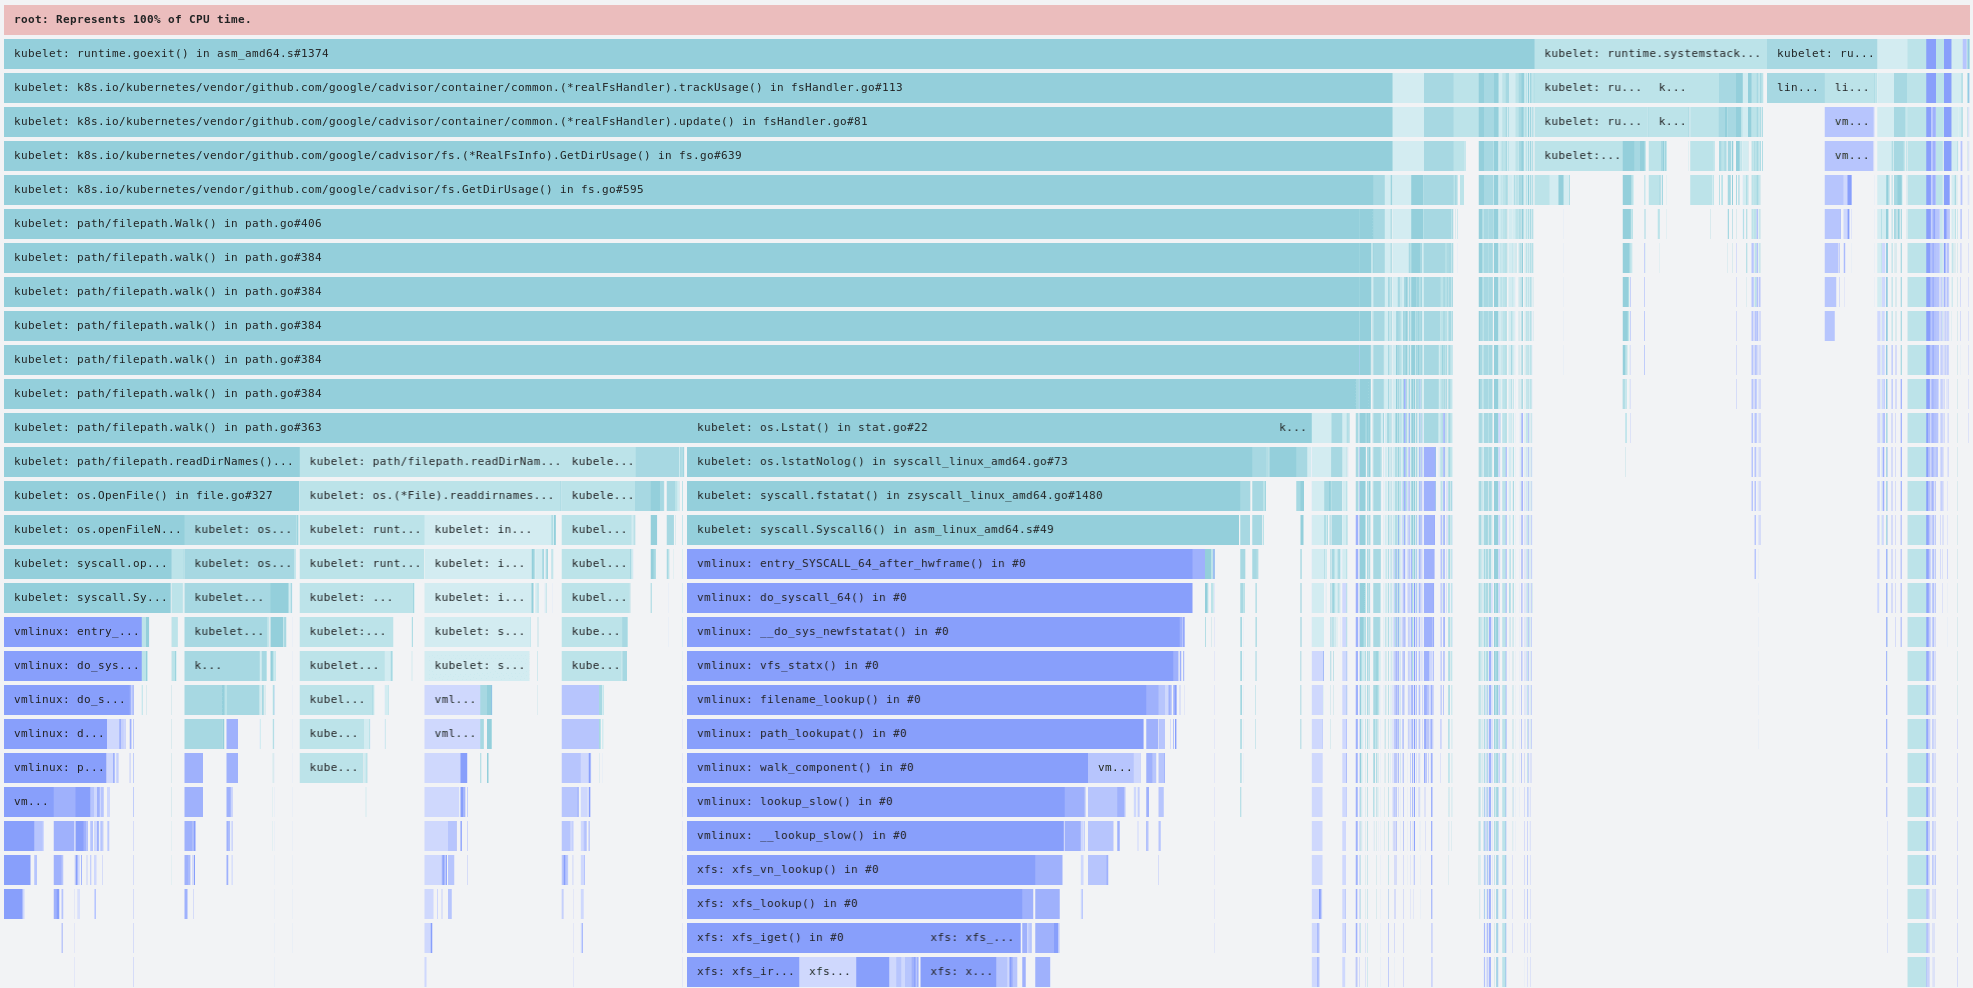
Task: Select fs.GetDirUsage() in fs.go#595 frame
Action: click(688, 190)
